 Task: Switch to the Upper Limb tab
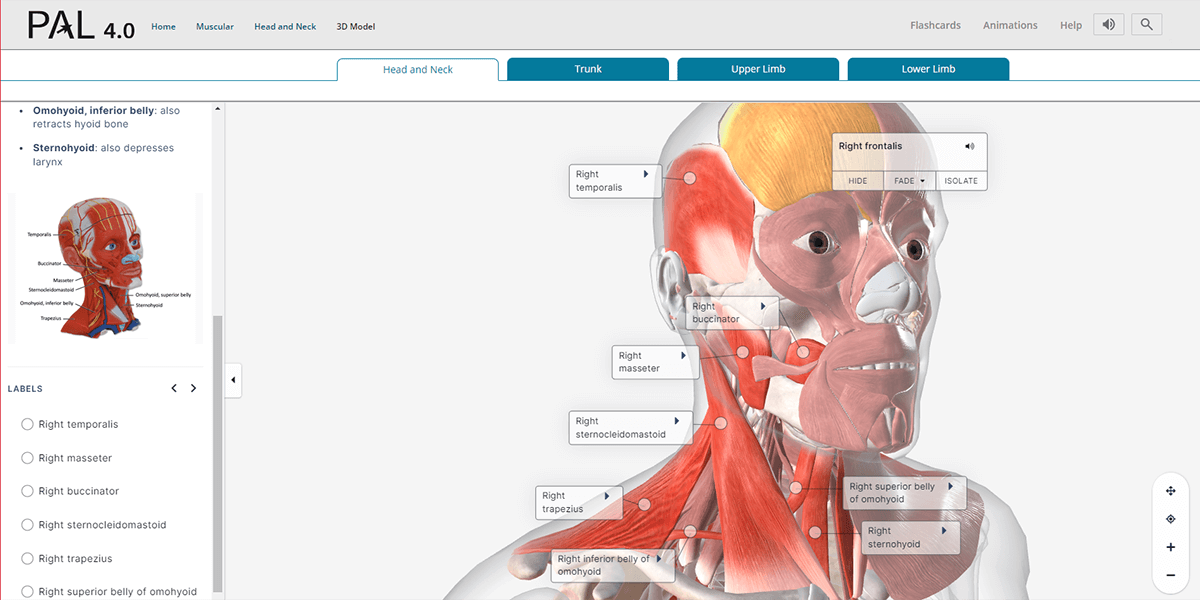point(758,69)
